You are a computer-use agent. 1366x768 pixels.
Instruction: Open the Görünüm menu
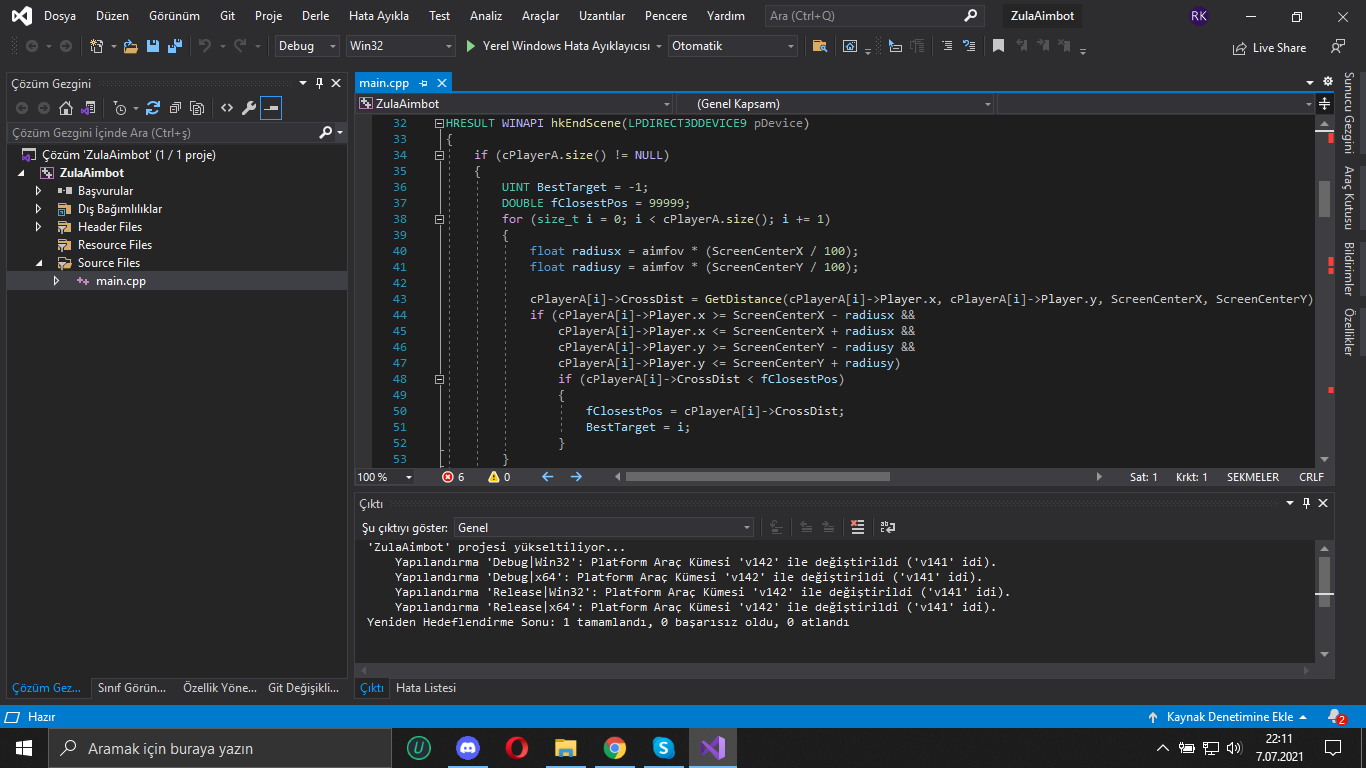point(174,16)
